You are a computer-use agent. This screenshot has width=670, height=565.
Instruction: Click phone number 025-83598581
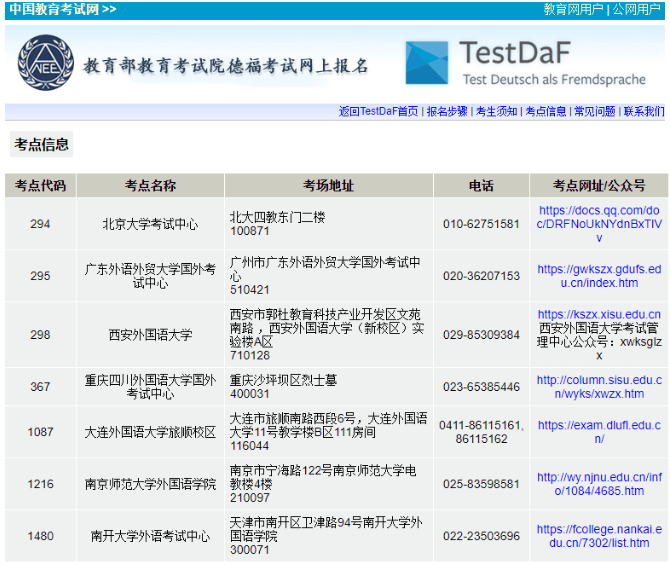481,484
